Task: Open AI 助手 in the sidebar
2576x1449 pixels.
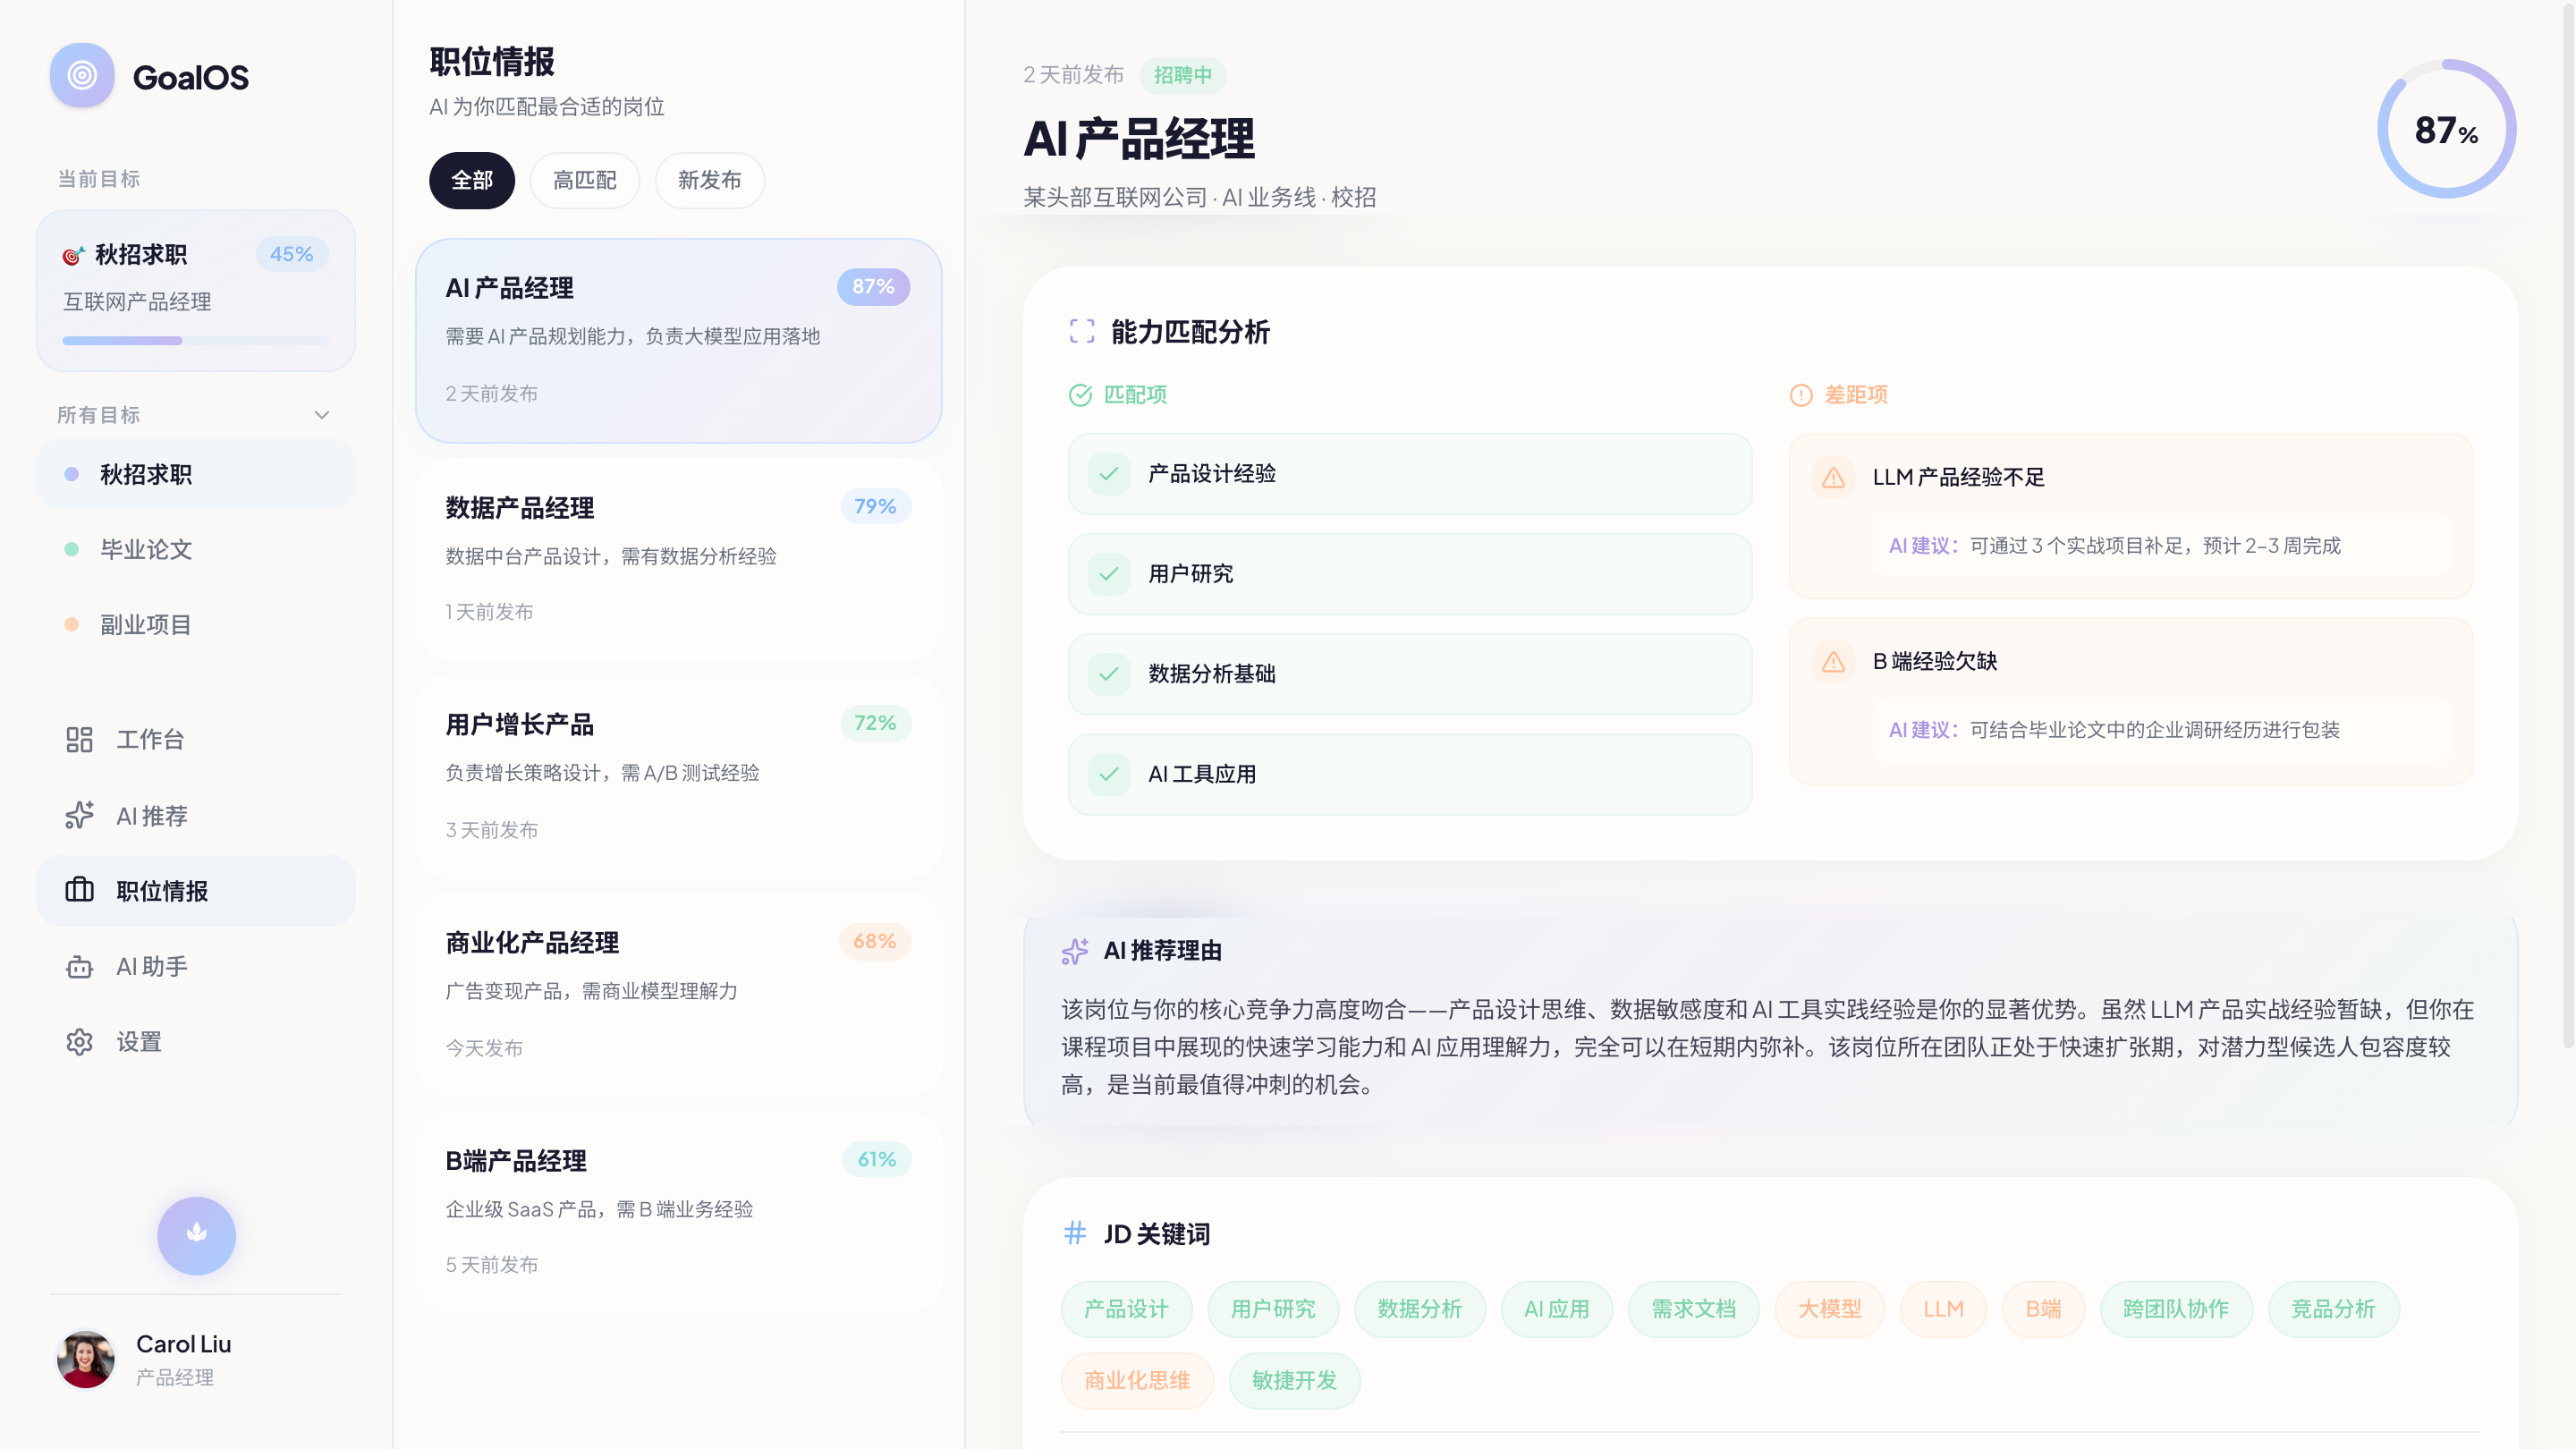Action: (196, 966)
